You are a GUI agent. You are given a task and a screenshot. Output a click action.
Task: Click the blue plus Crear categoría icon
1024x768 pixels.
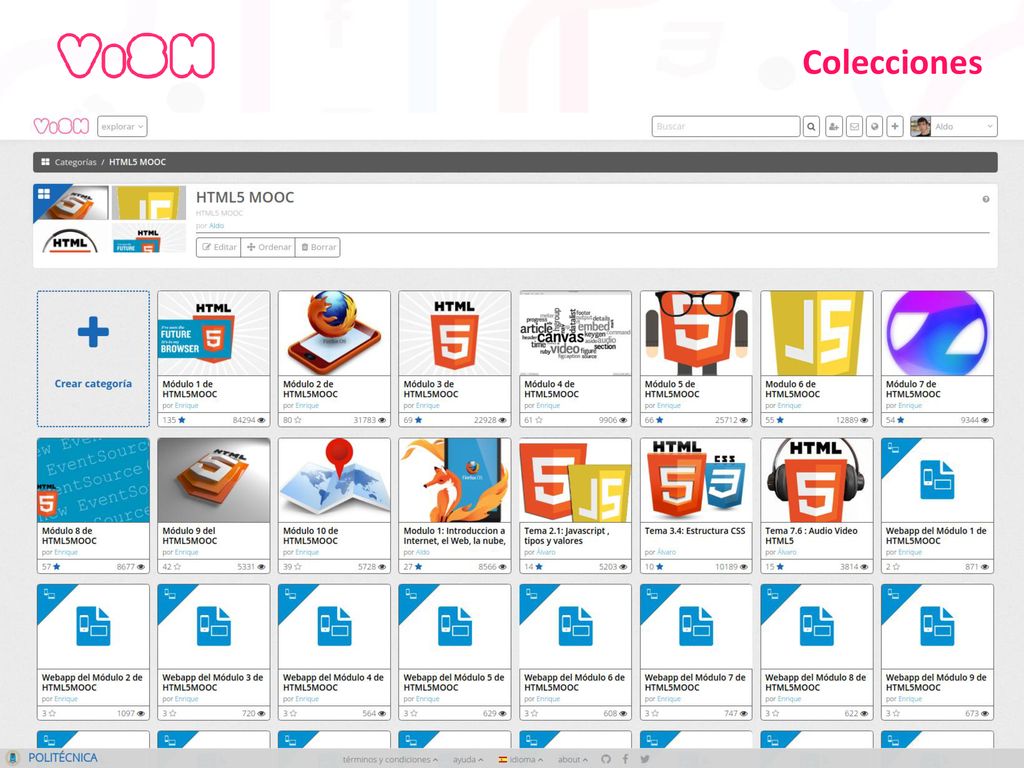[x=93, y=332]
